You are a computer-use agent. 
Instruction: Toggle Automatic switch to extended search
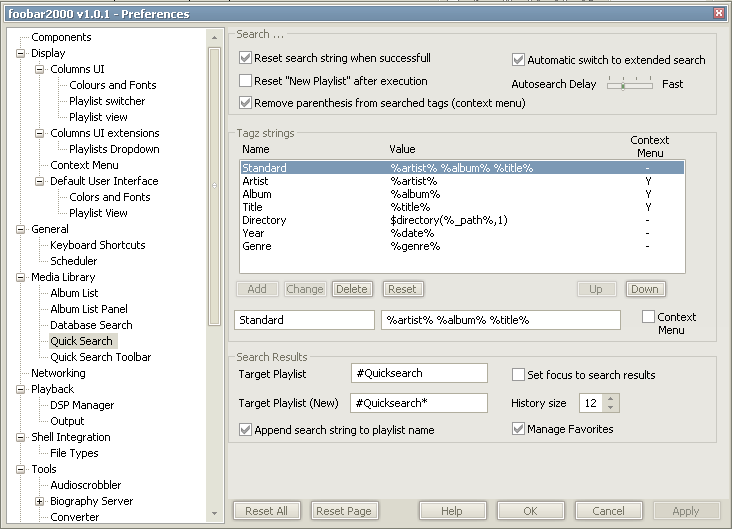519,60
